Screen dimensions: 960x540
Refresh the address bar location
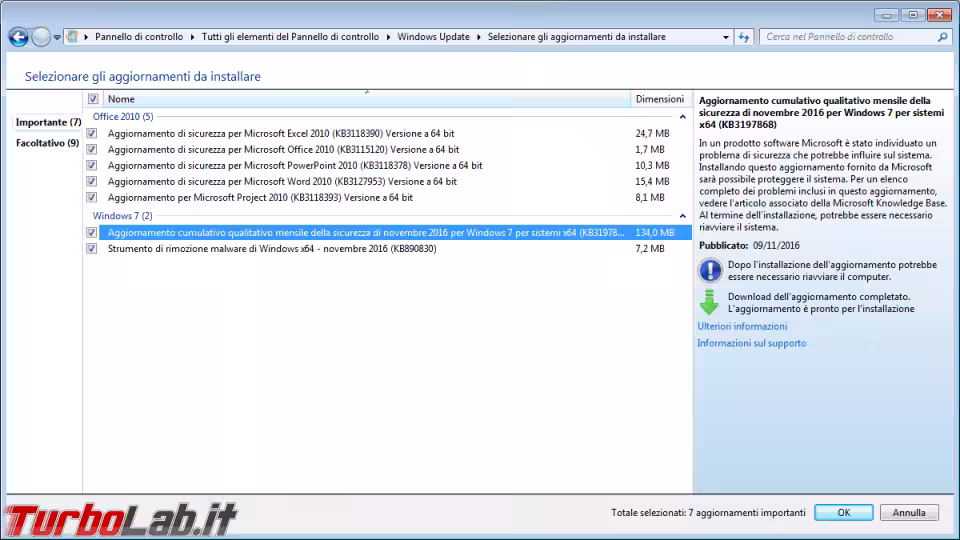coord(744,37)
